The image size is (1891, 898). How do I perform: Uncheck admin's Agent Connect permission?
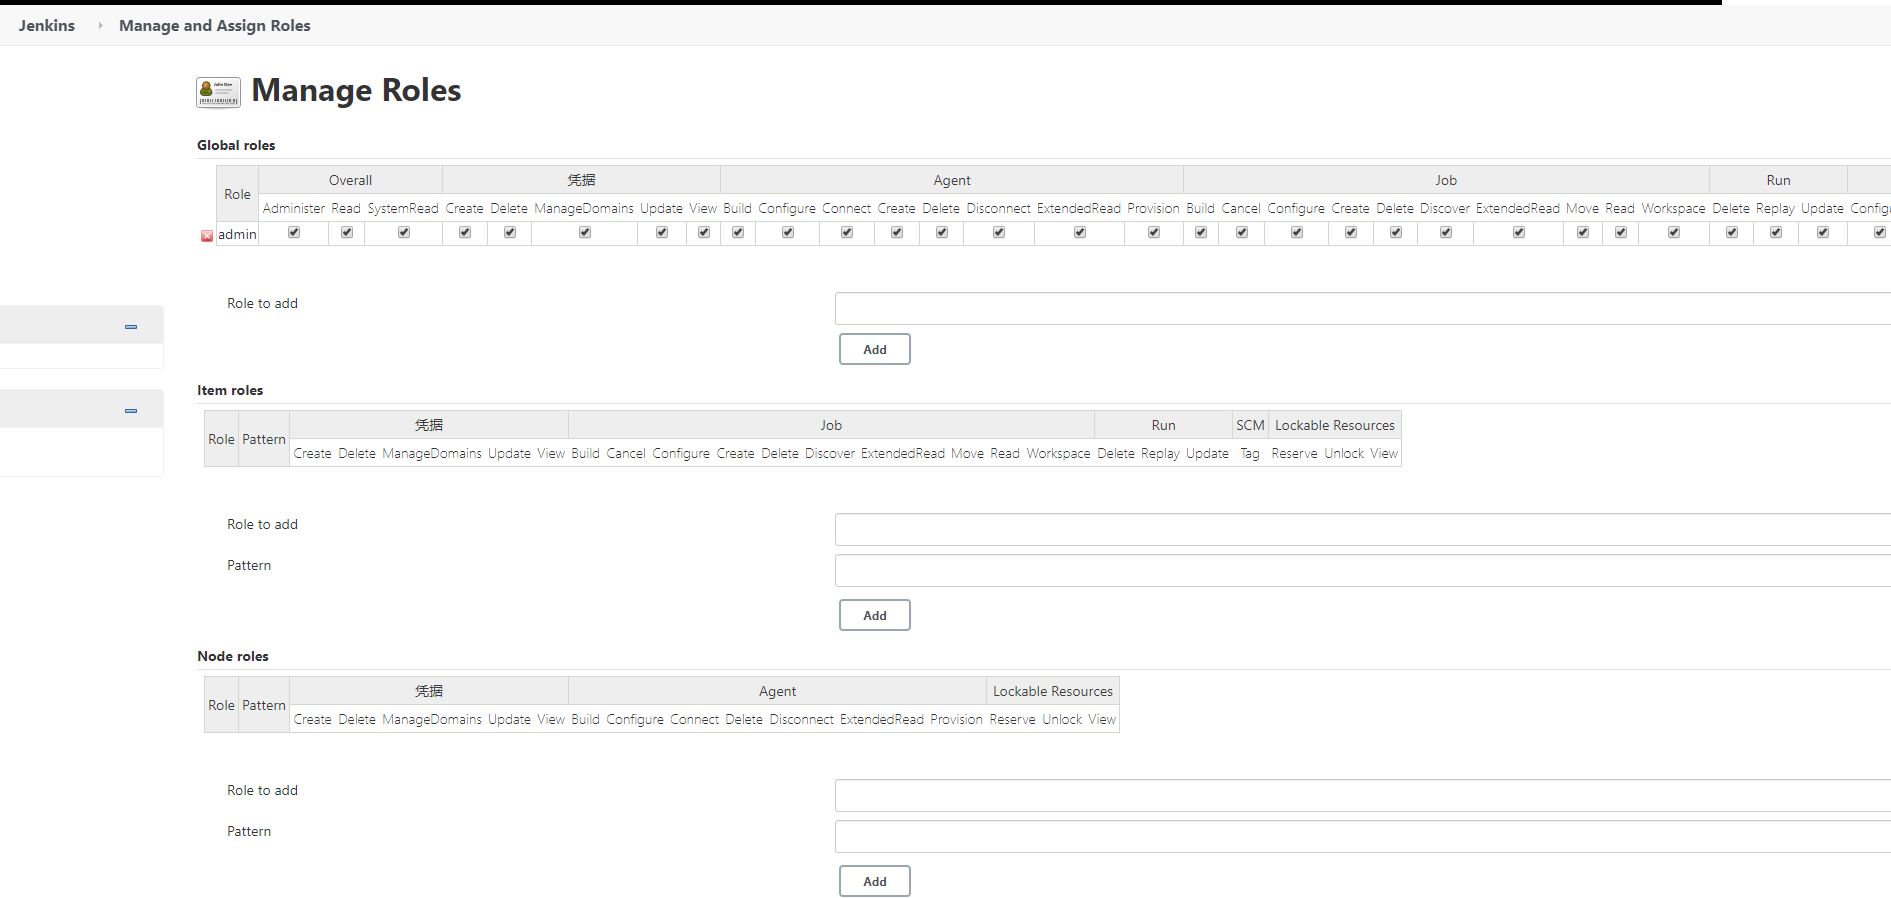tap(847, 232)
